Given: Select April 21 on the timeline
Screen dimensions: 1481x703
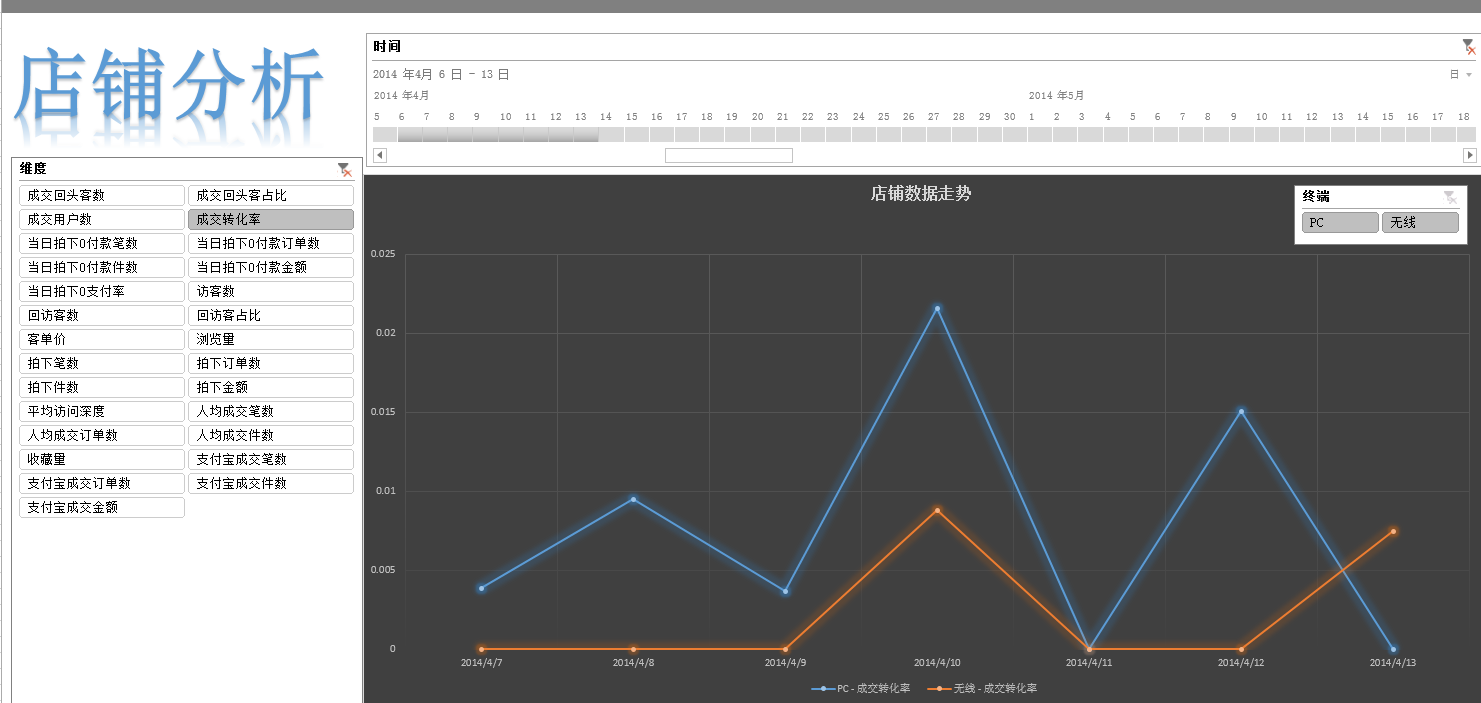Looking at the screenshot, I should click(788, 134).
